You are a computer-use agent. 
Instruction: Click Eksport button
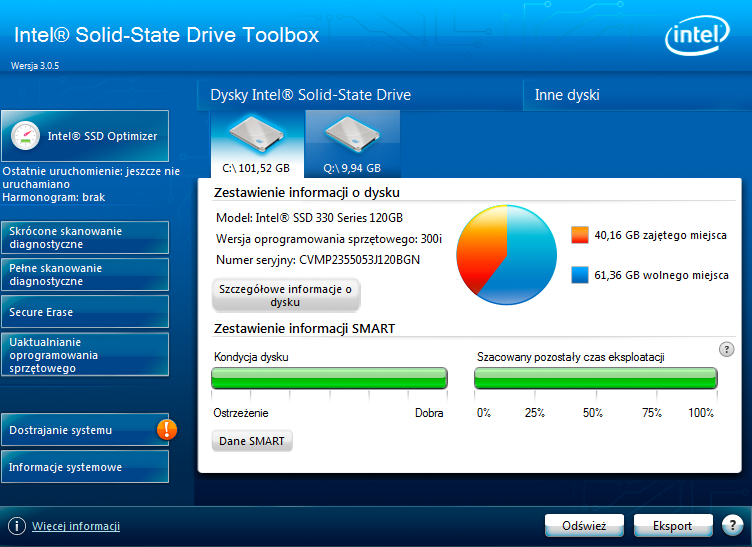pos(672,526)
